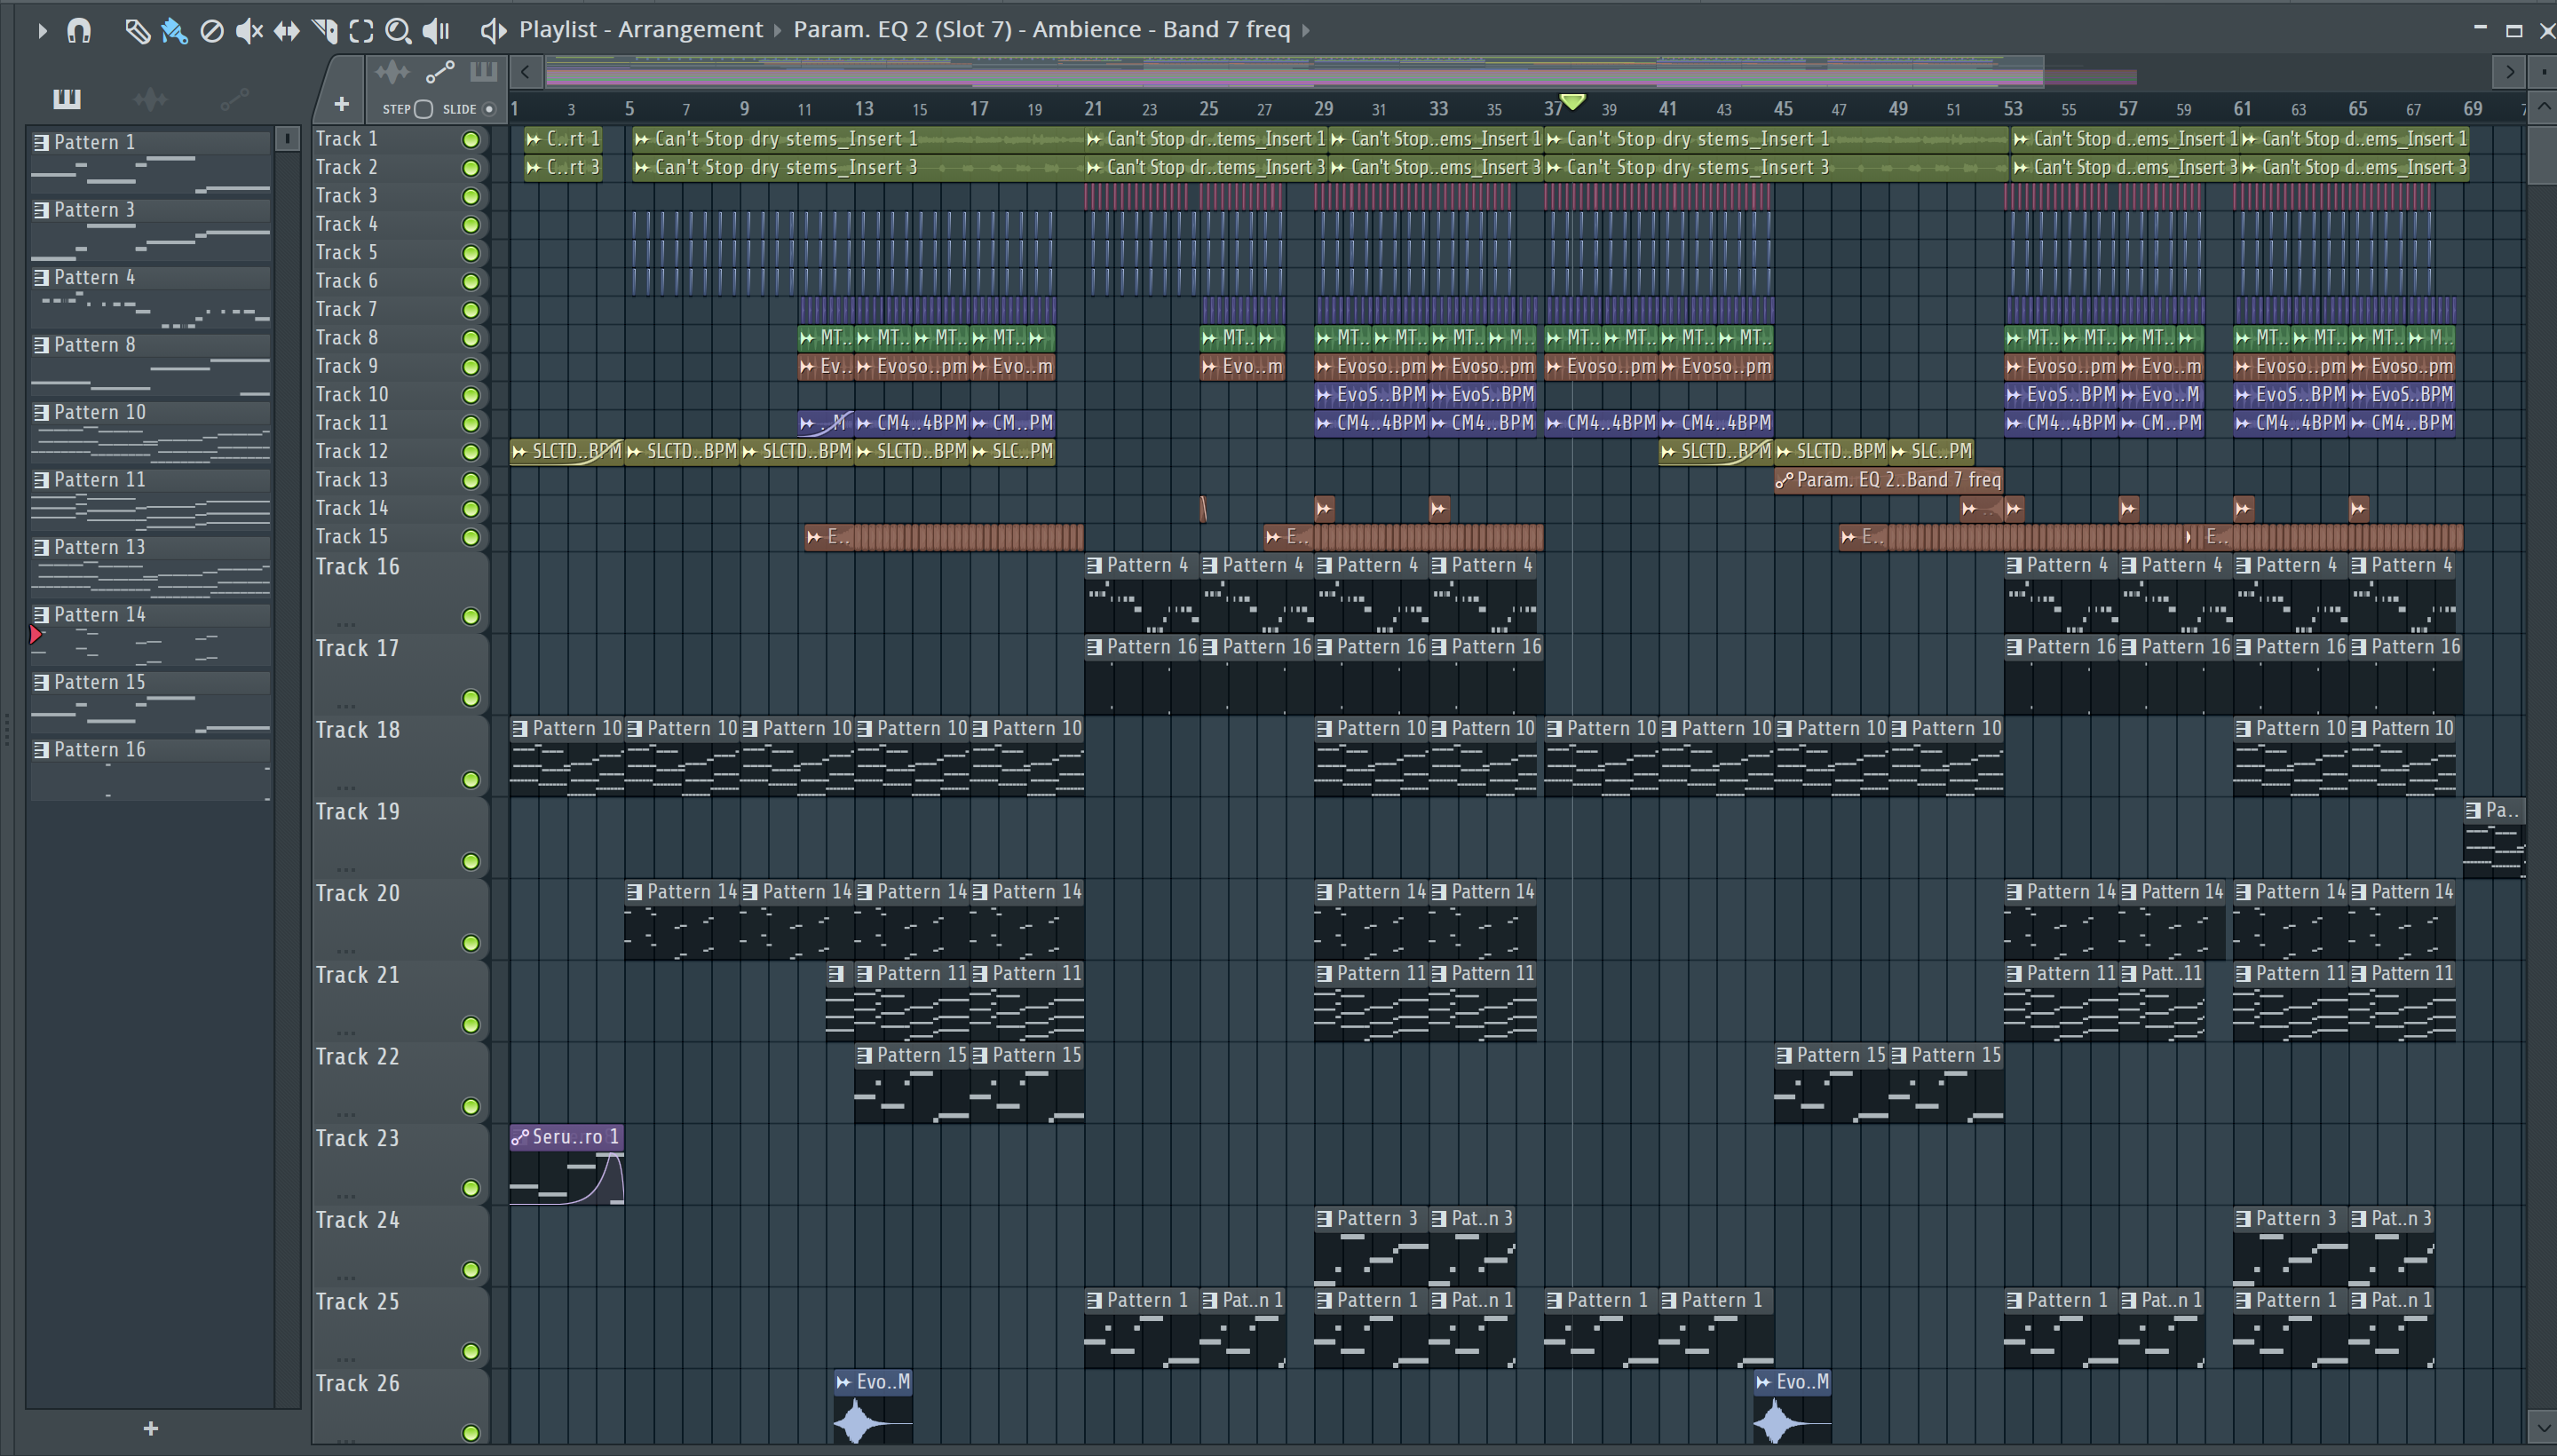Select the Select marquee tool
Image resolution: width=2557 pixels, height=1456 pixels.
click(361, 31)
